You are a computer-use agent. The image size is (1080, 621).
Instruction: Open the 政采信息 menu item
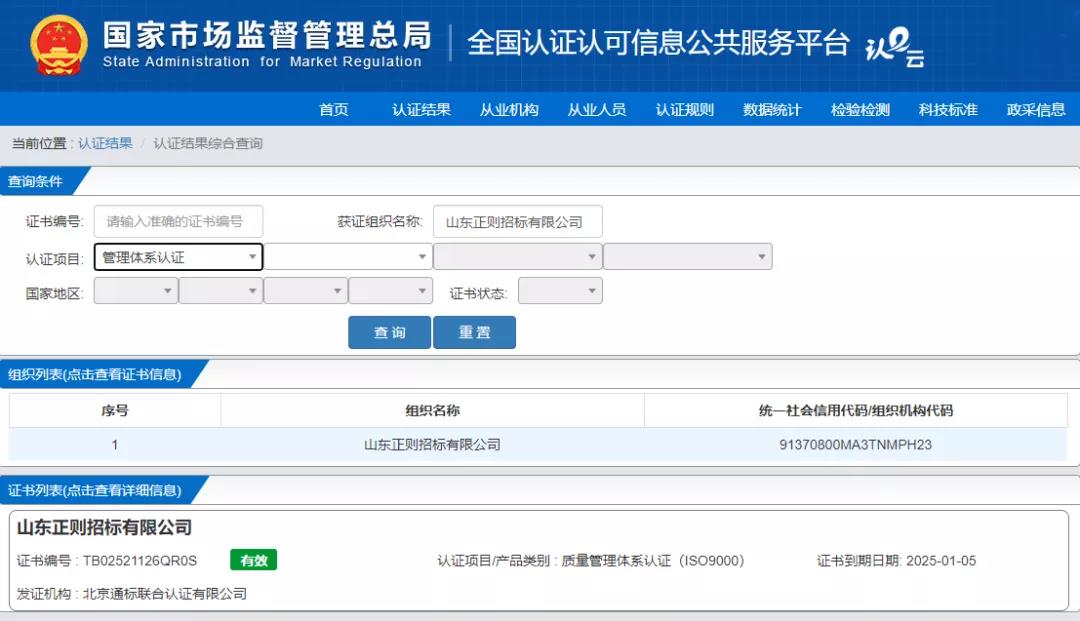coord(1037,111)
